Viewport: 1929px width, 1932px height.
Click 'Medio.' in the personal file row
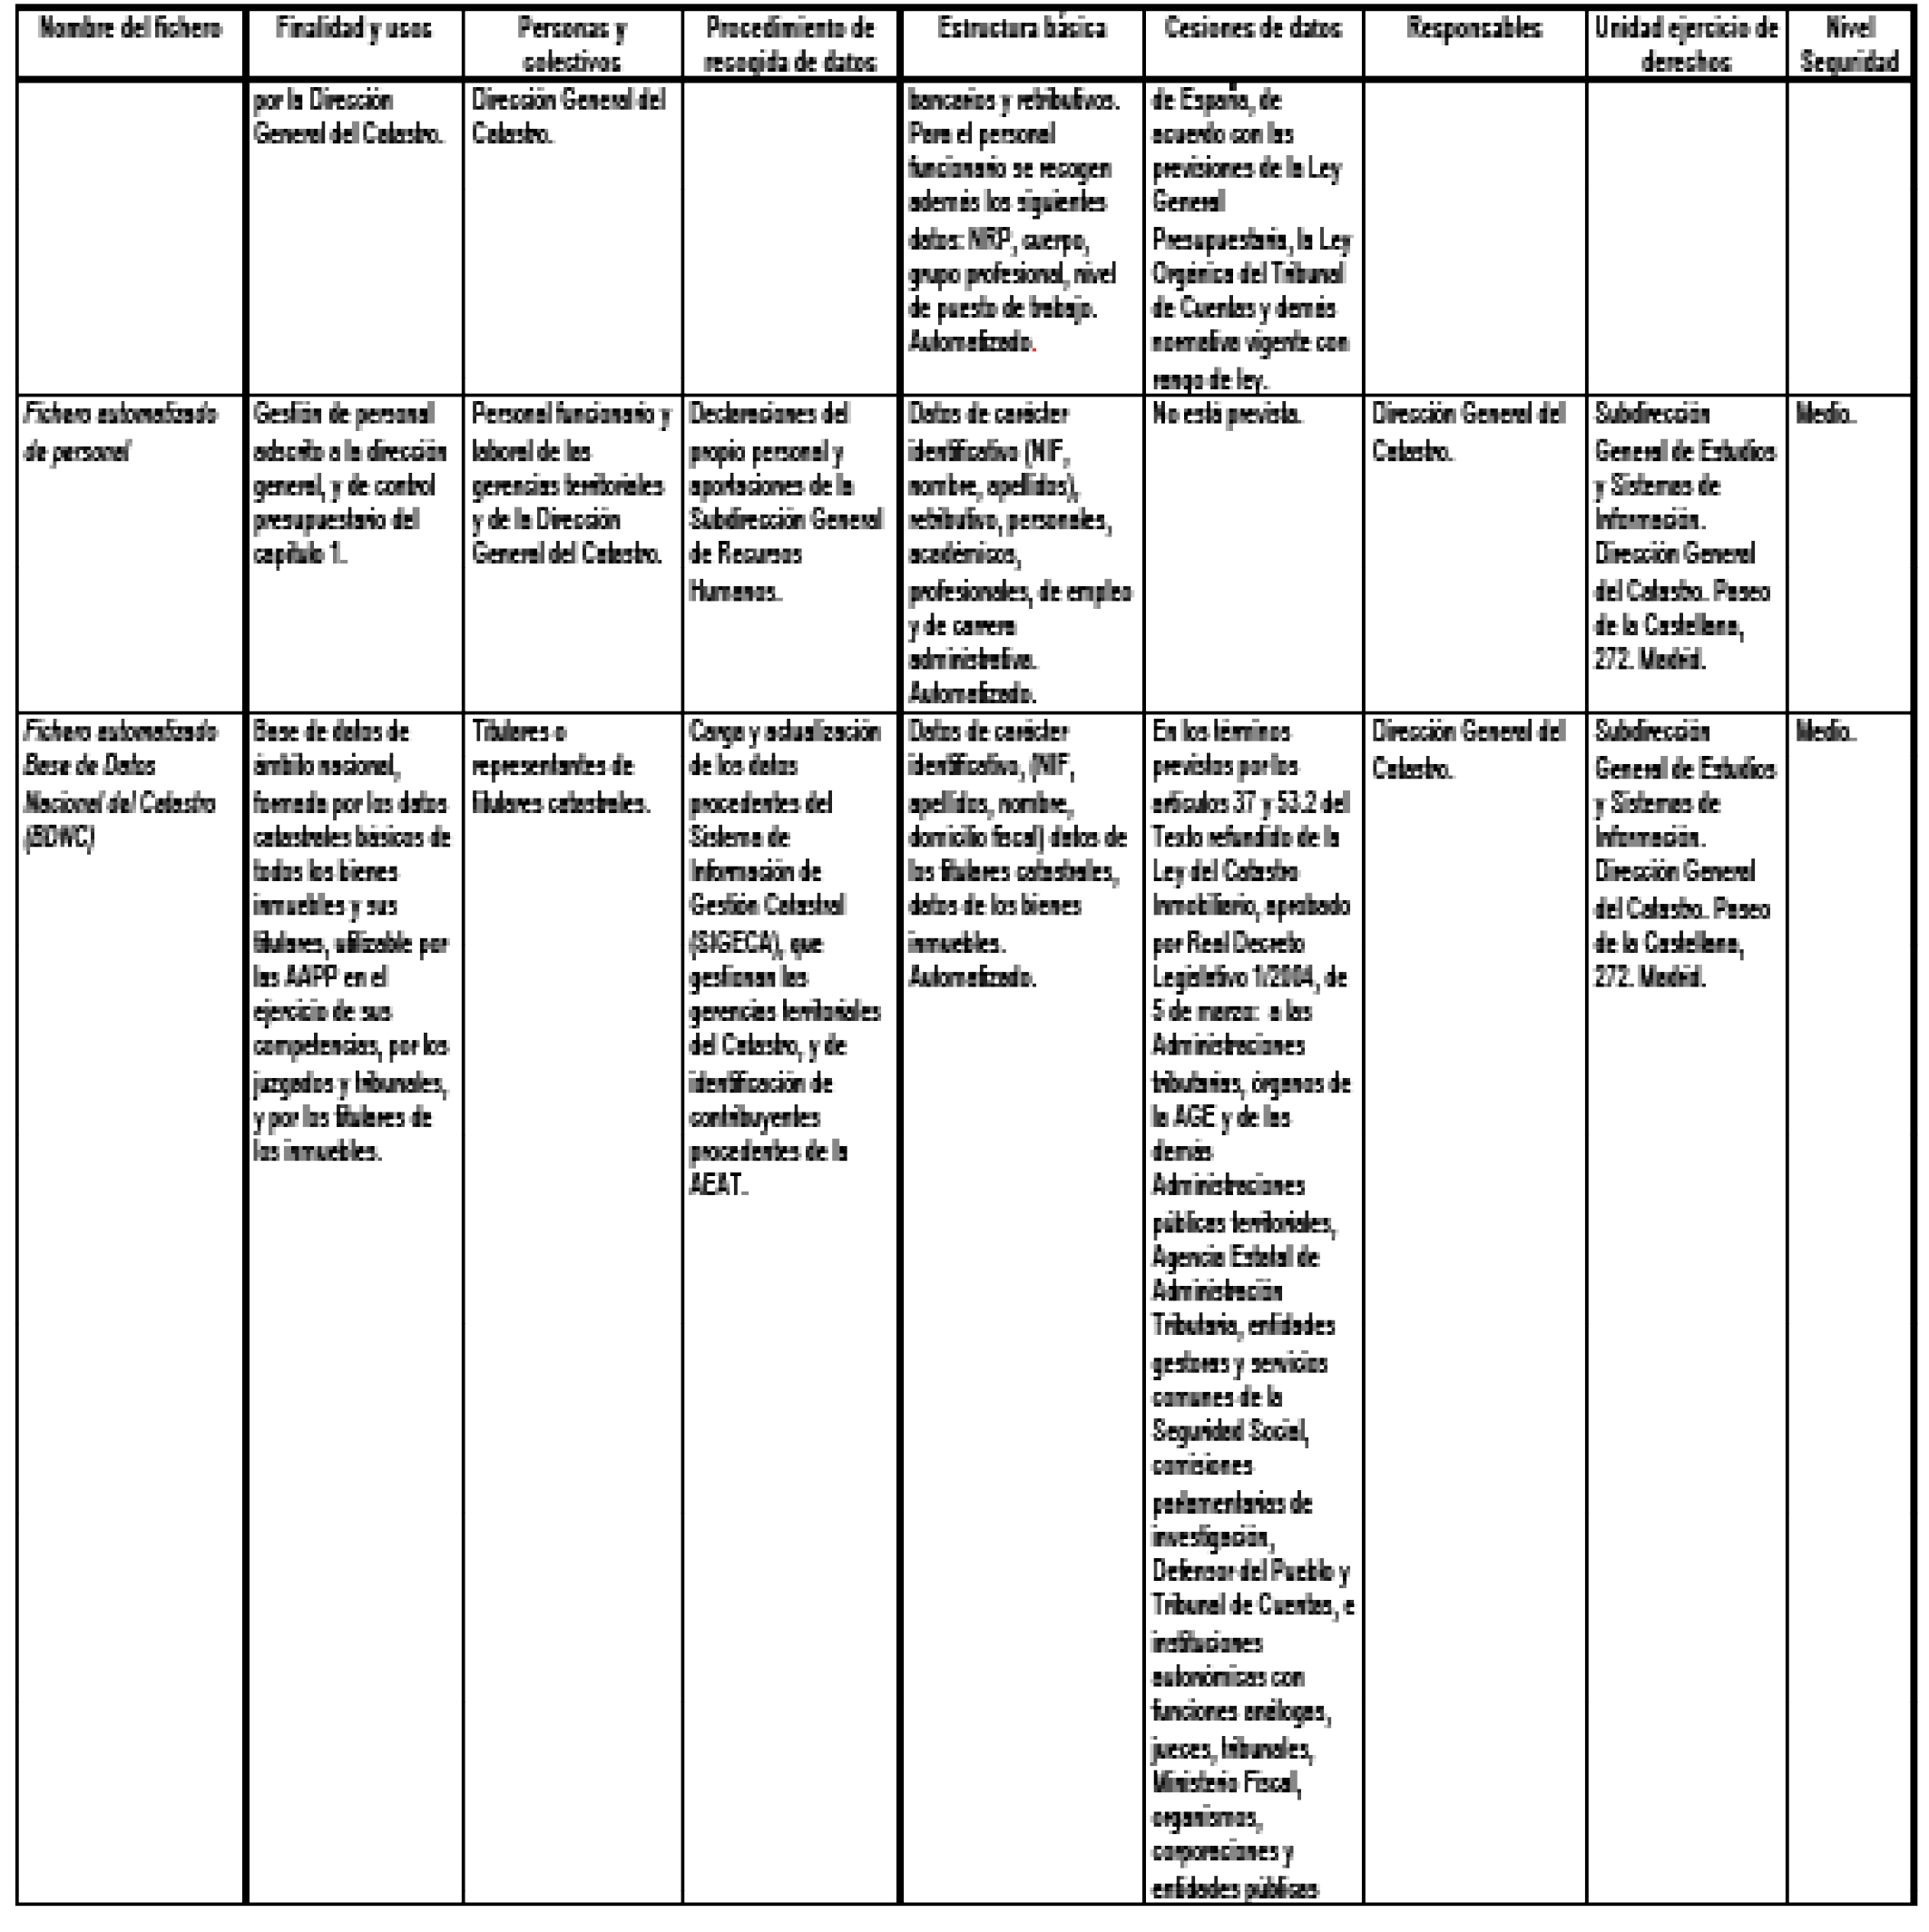pos(1849,553)
